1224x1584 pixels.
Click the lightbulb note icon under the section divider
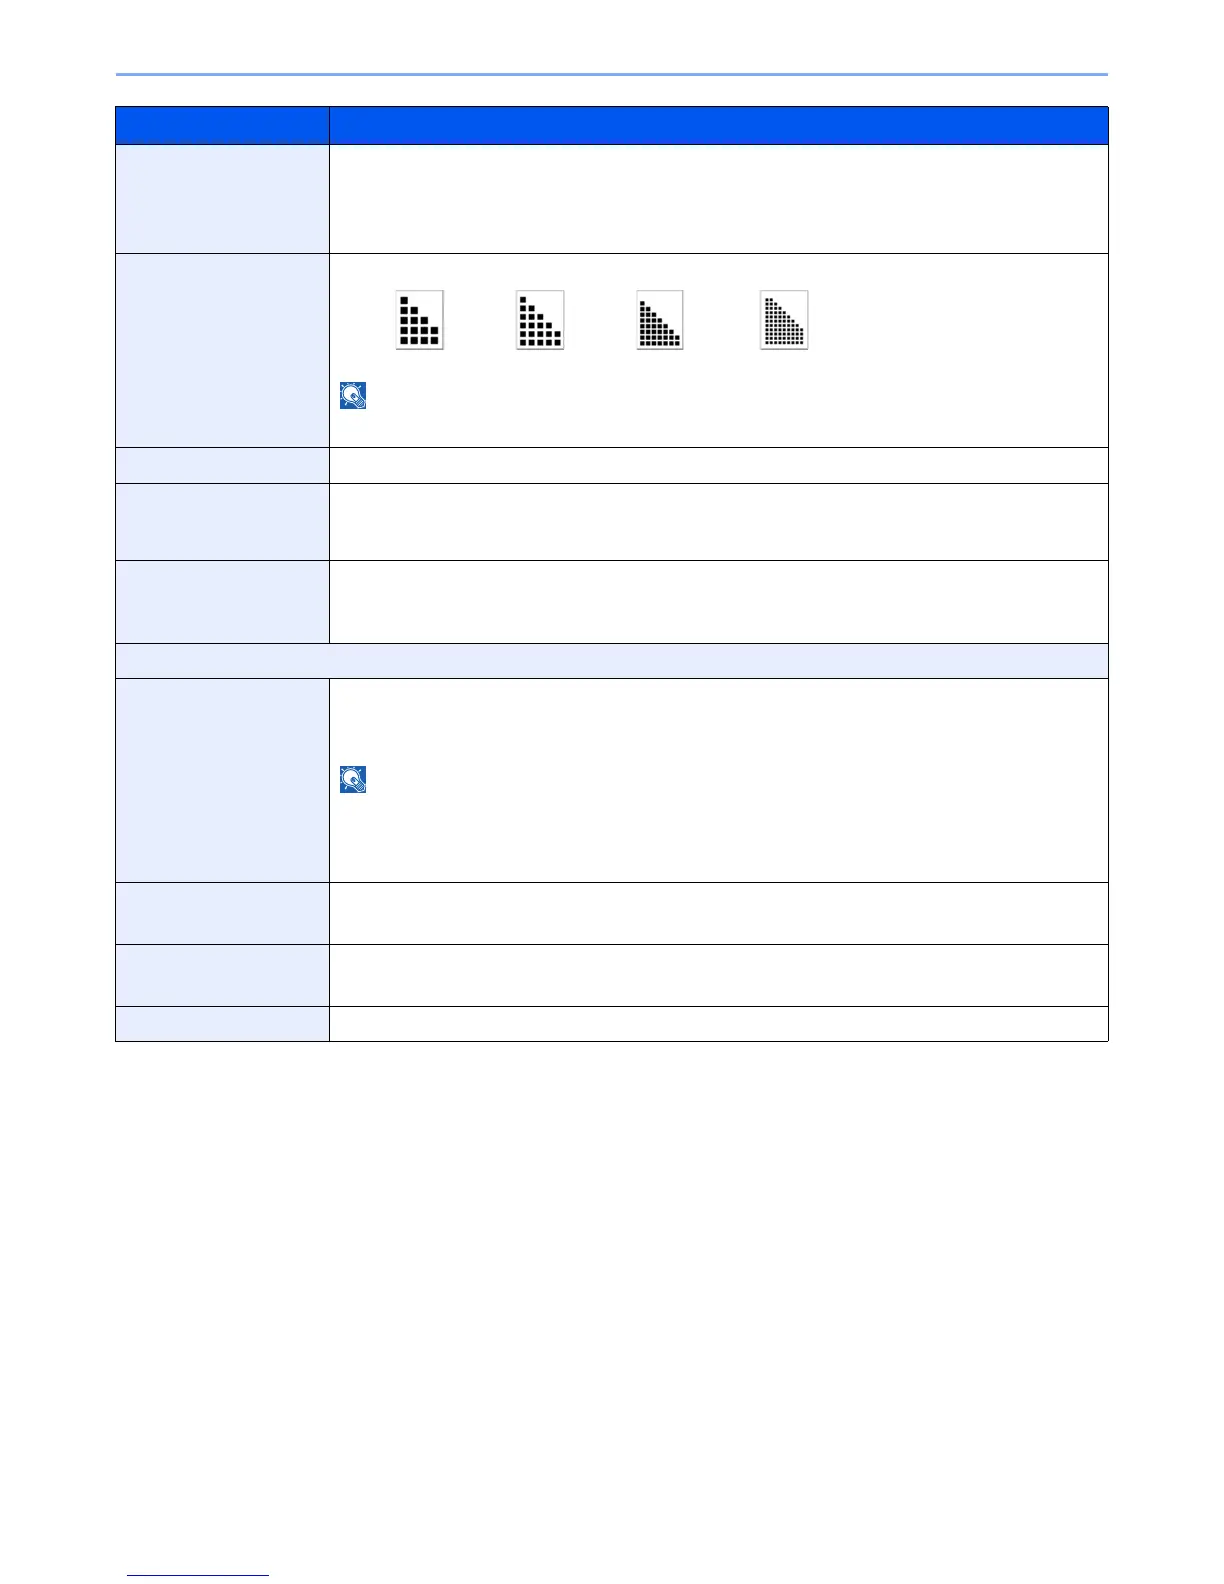(353, 780)
